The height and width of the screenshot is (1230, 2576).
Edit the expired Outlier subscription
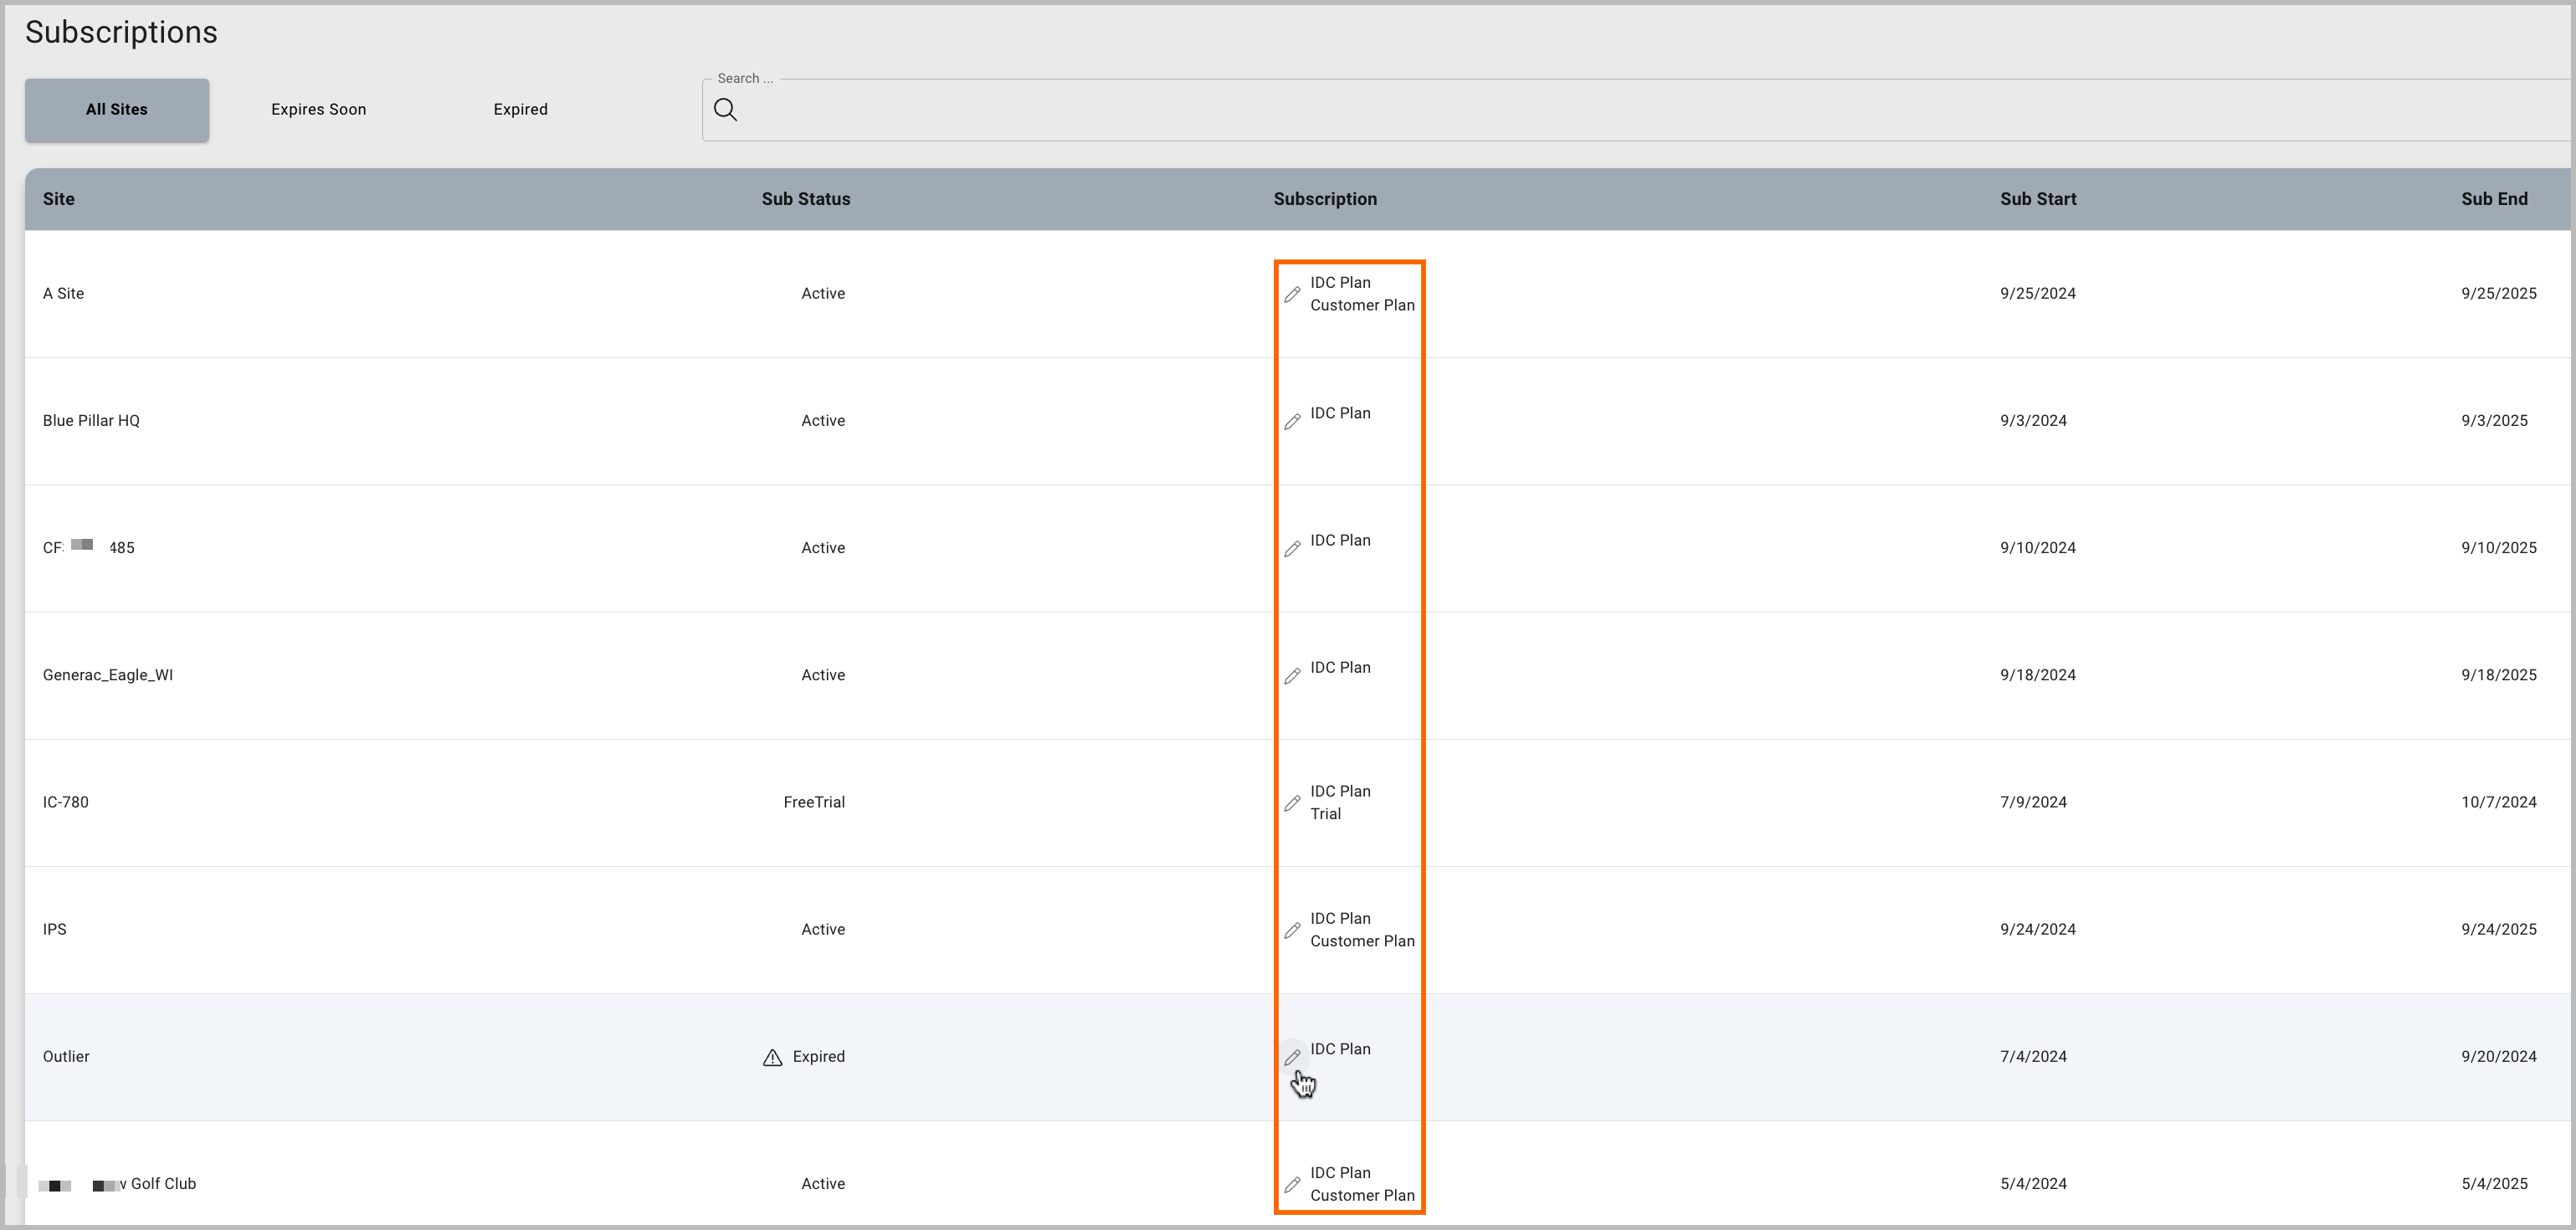(x=1292, y=1057)
